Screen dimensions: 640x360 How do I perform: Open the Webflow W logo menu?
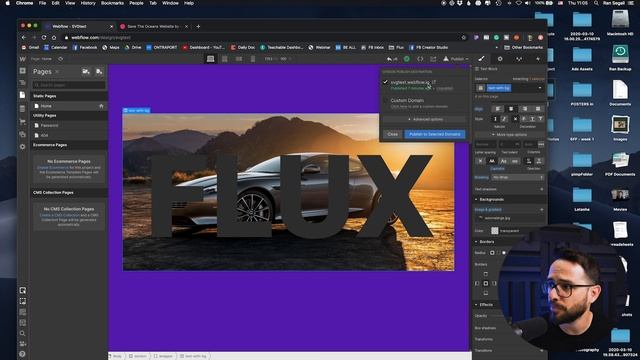point(23,59)
